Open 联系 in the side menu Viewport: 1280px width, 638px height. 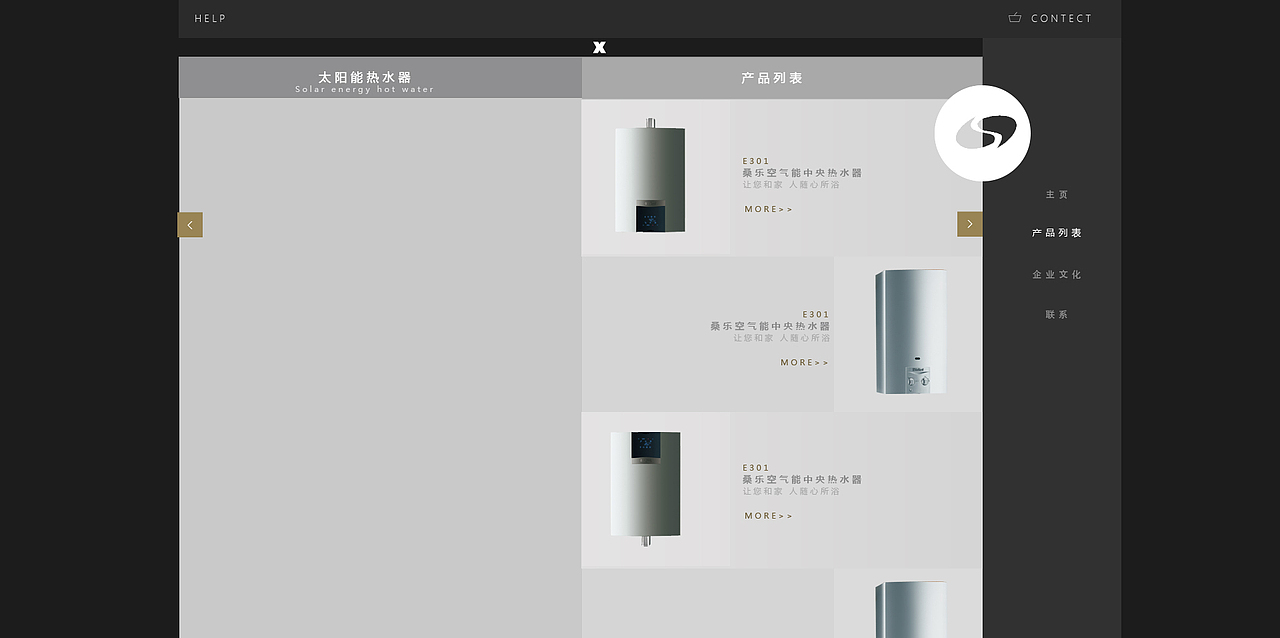tap(1057, 314)
